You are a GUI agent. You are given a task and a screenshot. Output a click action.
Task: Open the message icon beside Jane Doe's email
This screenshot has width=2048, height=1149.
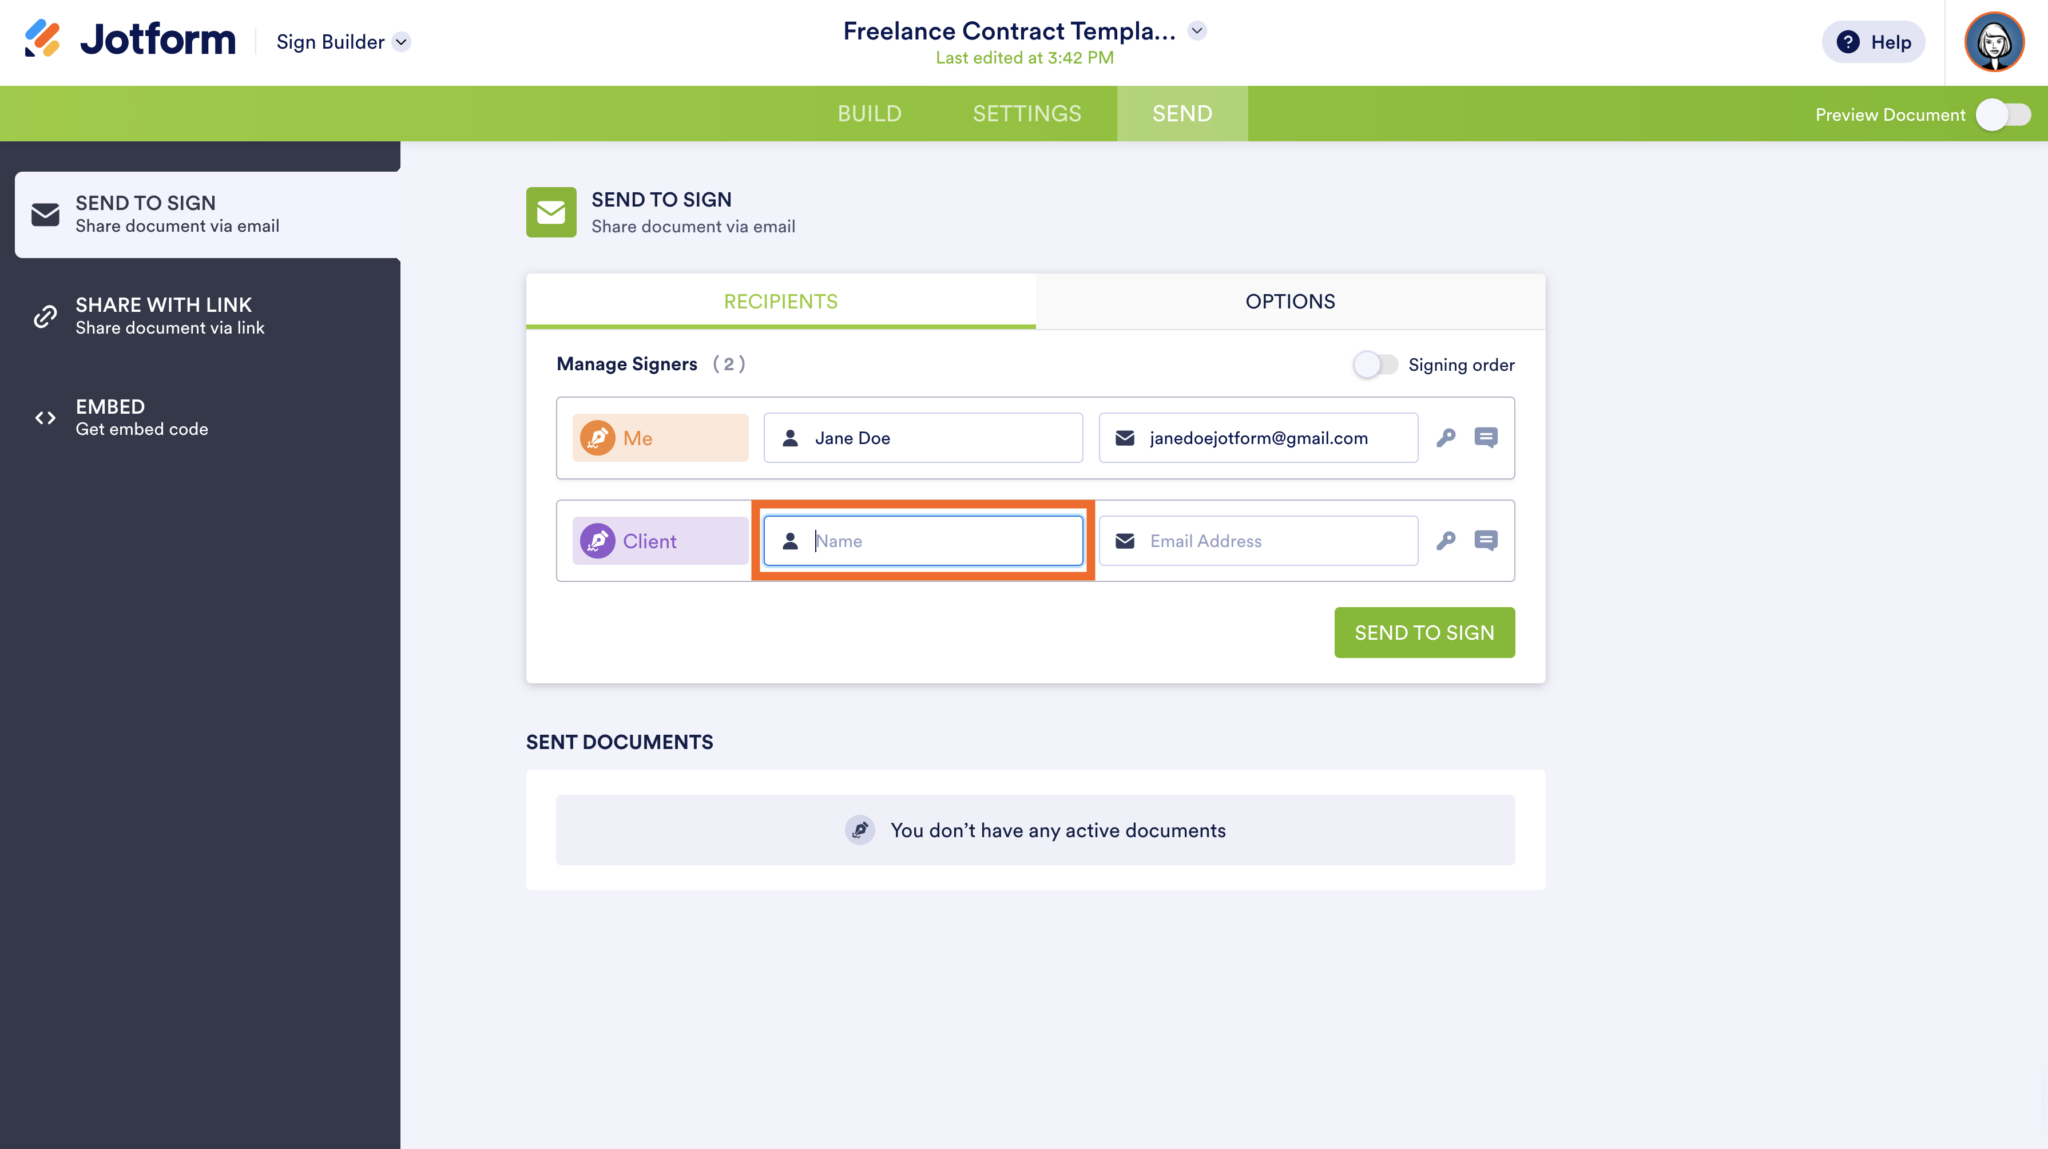pos(1487,437)
